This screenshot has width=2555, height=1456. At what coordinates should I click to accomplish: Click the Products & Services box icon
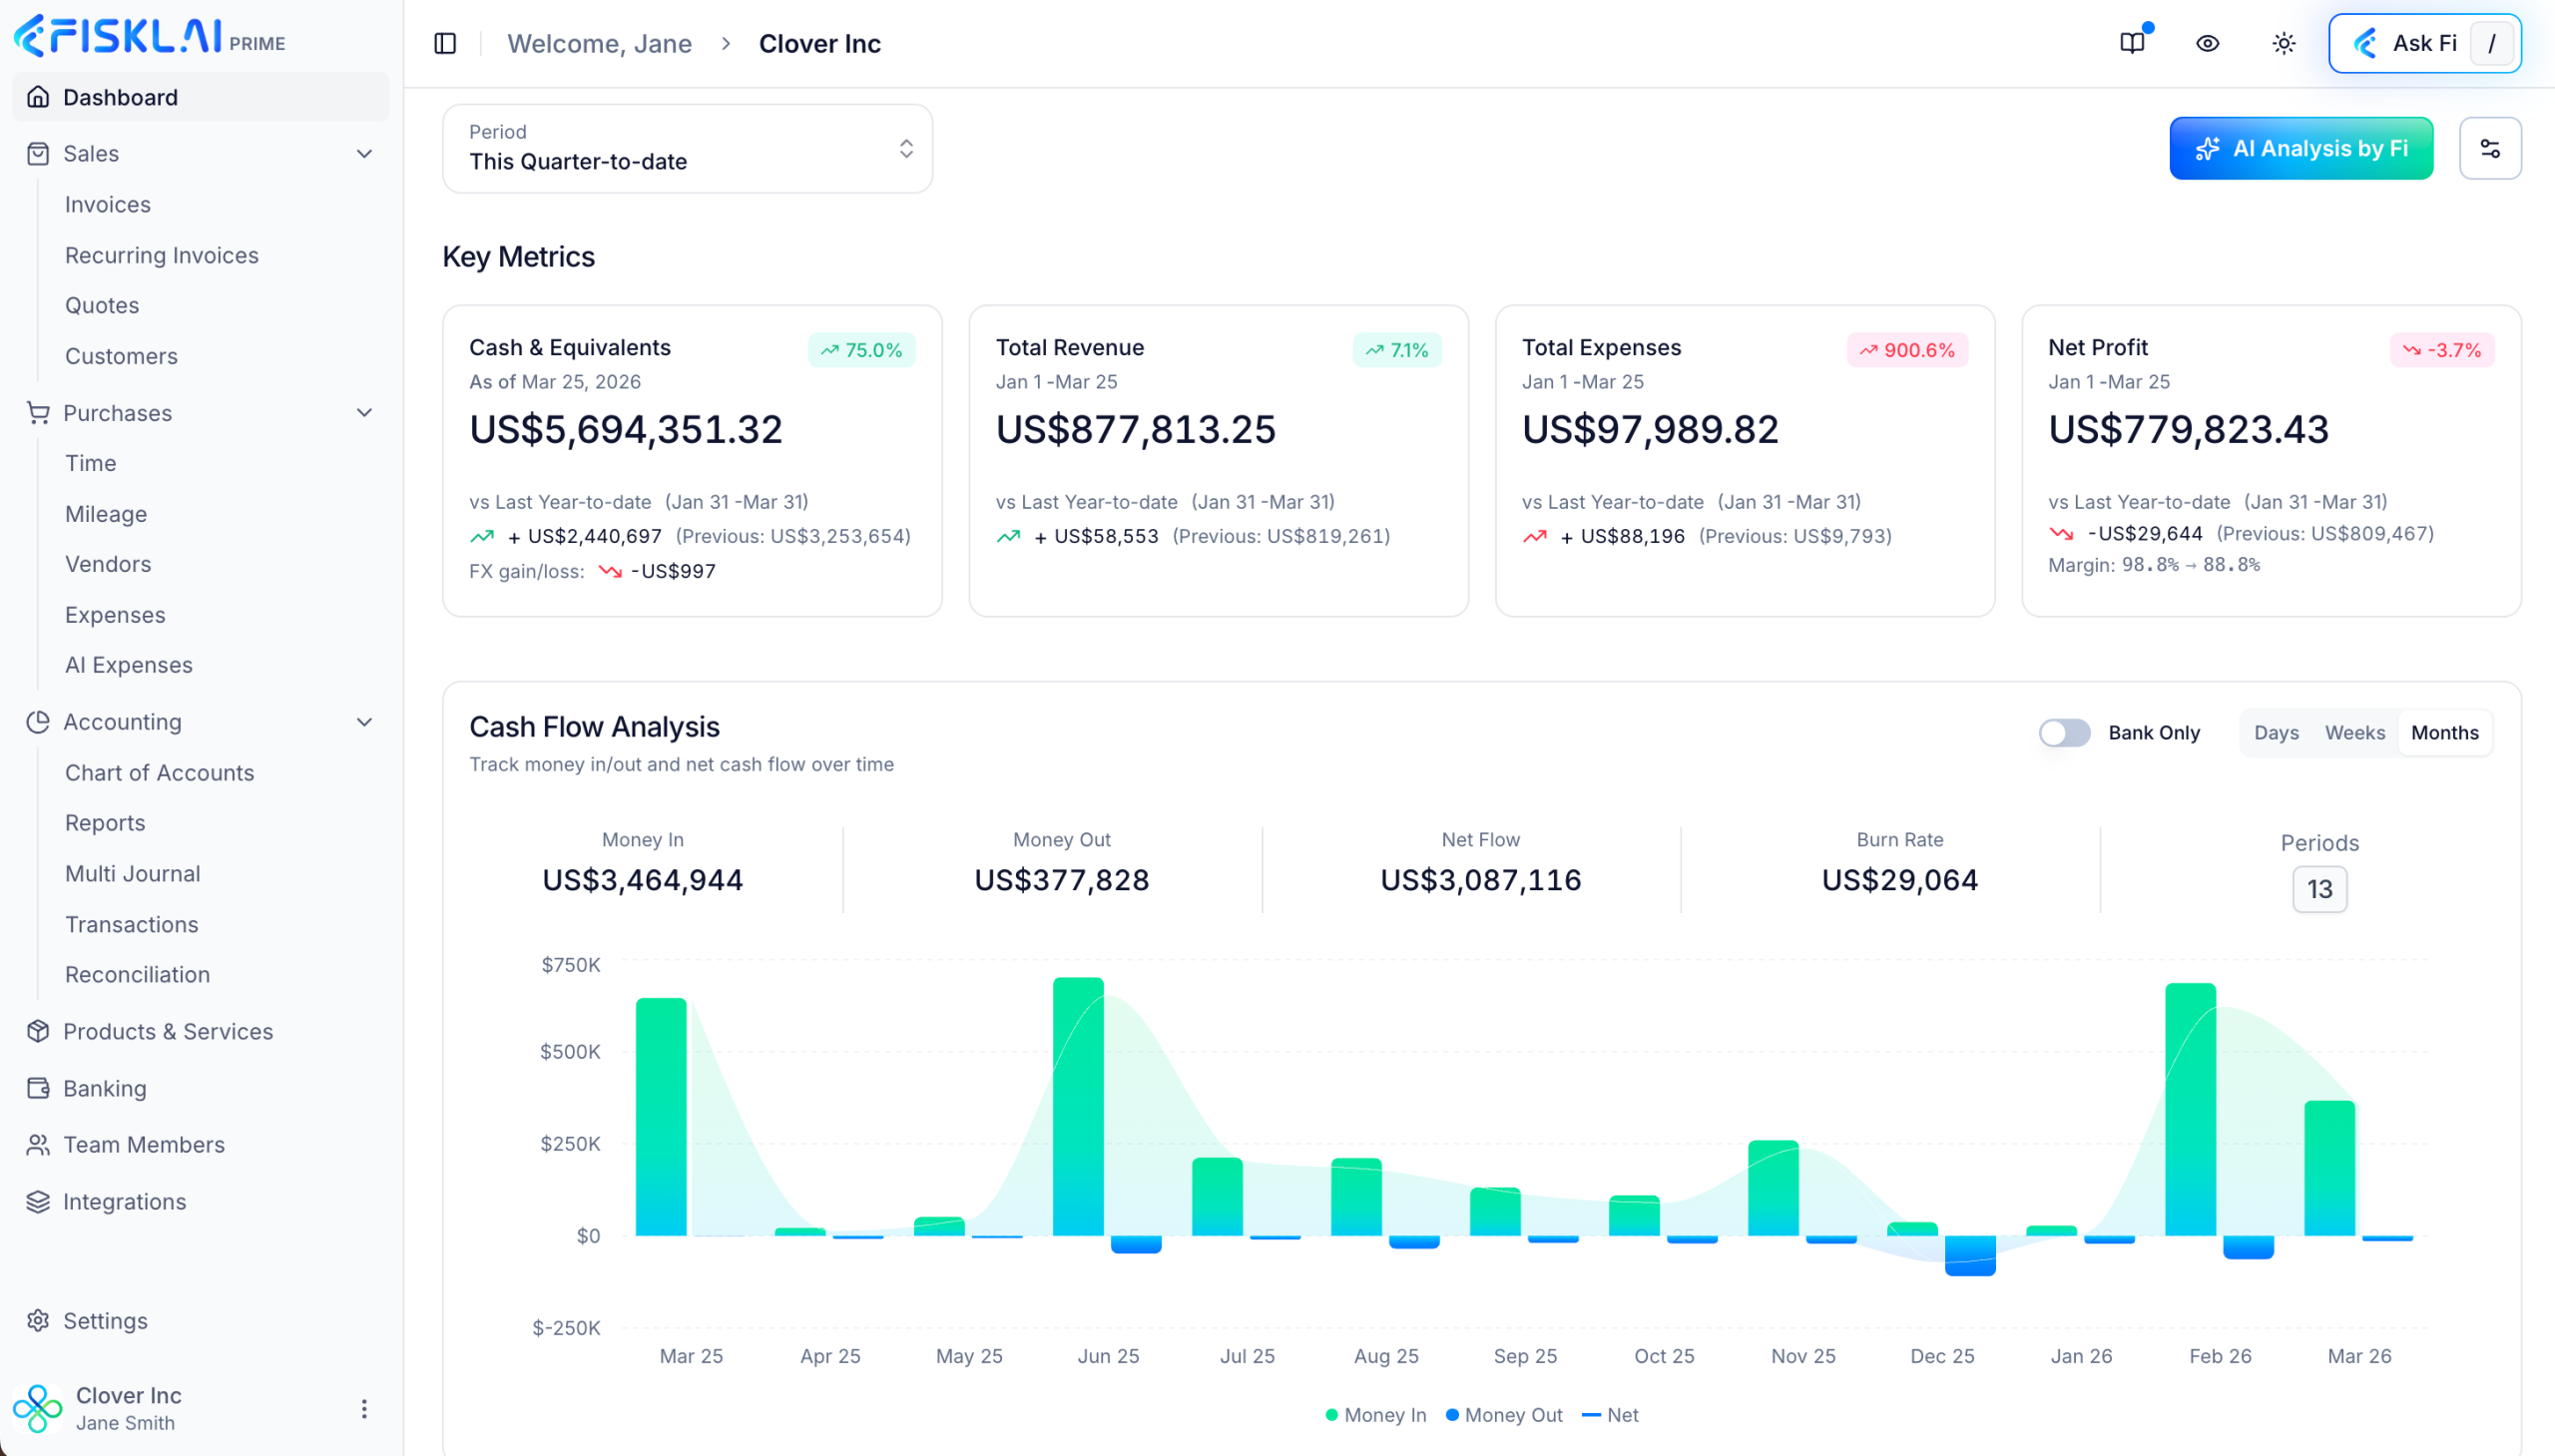click(38, 1031)
